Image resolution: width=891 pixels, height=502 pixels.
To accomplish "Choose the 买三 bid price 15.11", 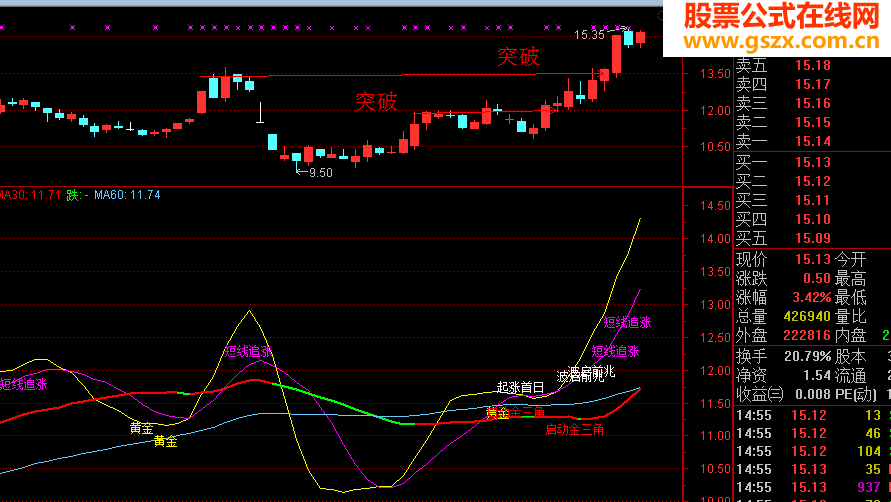I will (813, 200).
